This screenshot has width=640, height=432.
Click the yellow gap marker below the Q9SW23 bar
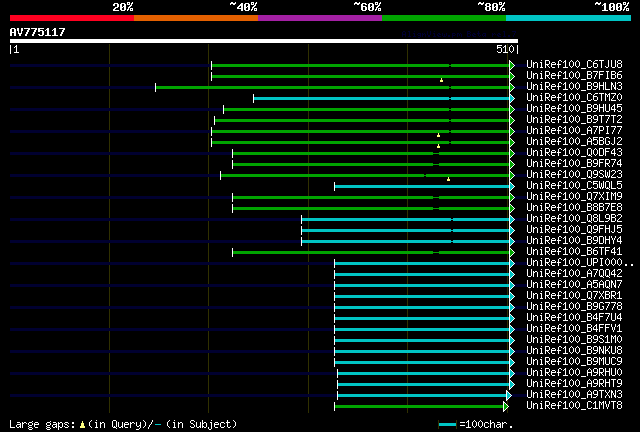point(448,179)
